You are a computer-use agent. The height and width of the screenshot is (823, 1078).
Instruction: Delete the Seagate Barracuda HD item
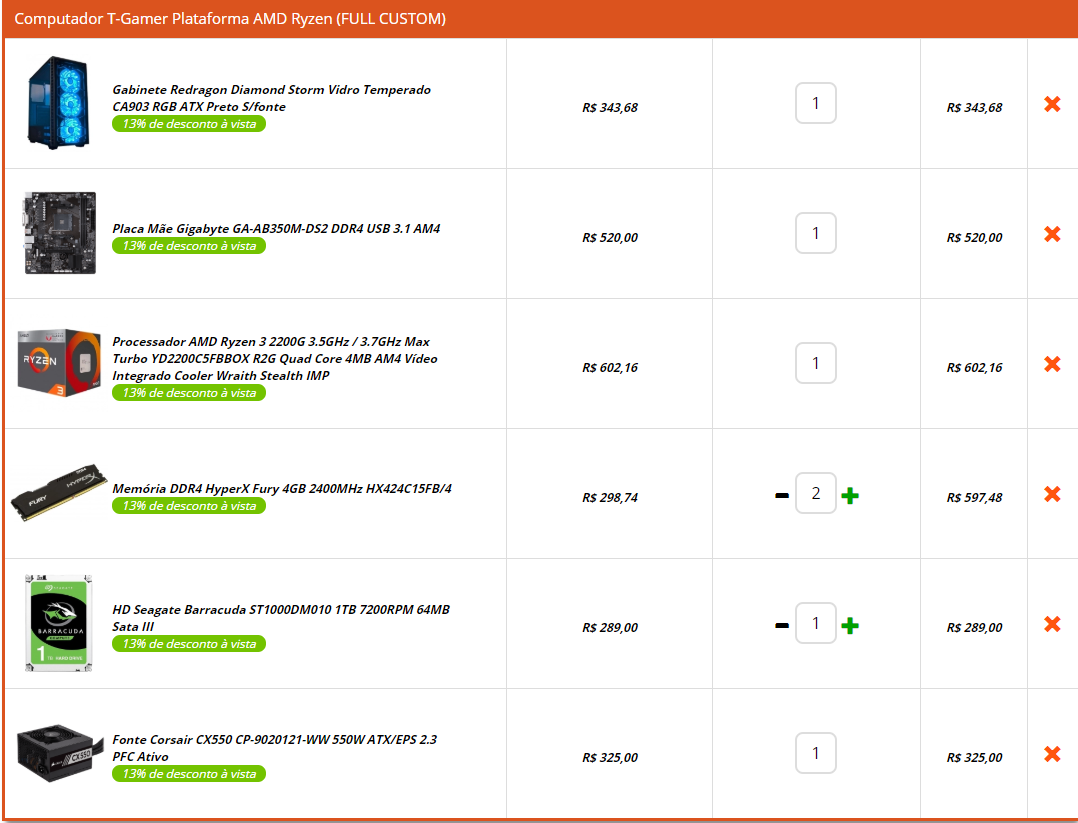coord(1052,624)
